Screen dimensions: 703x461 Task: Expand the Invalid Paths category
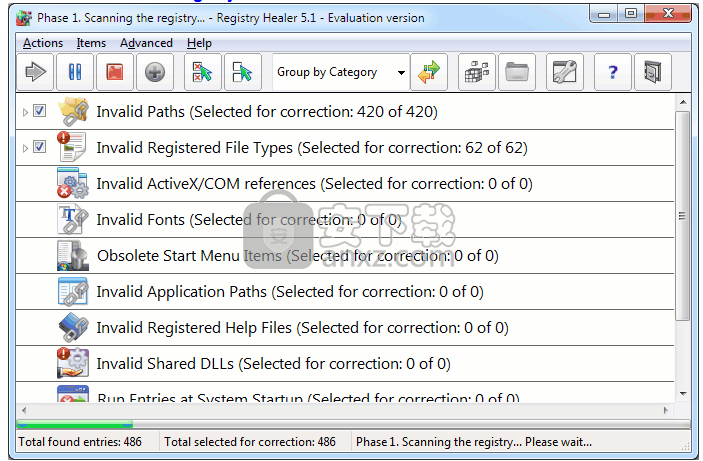(25, 112)
